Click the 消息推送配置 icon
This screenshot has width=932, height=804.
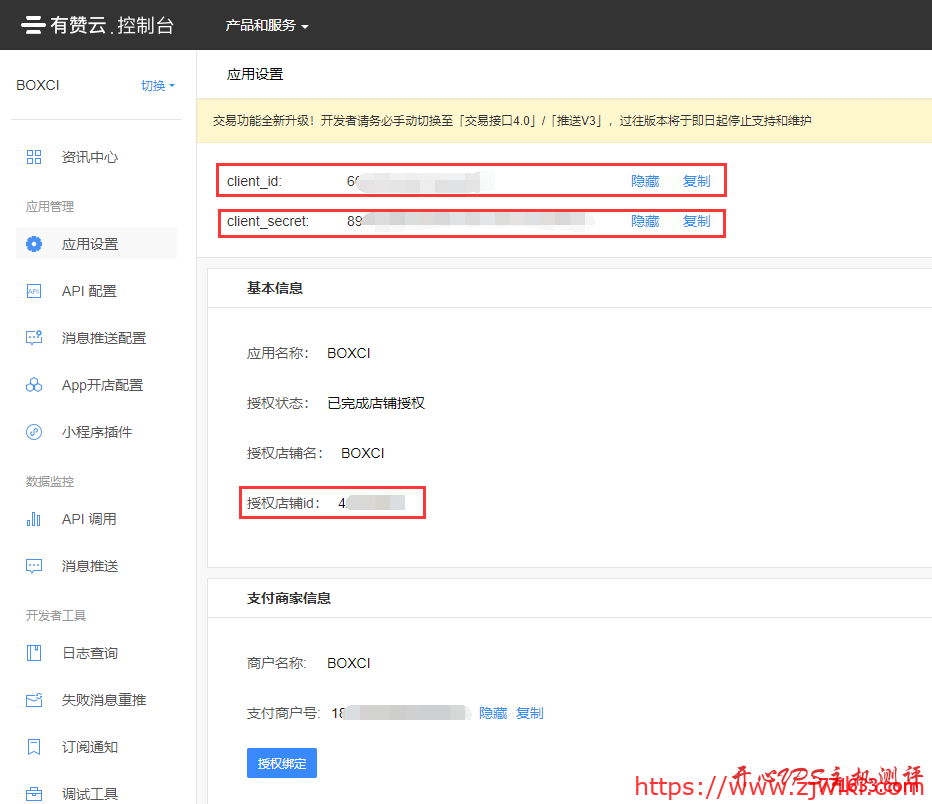[x=34, y=337]
